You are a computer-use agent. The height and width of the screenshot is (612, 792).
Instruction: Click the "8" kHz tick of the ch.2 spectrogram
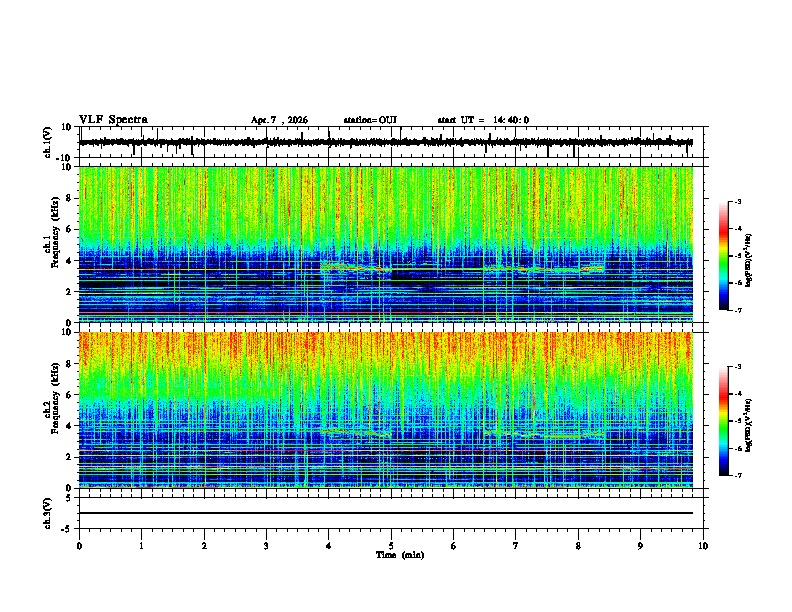tap(69, 364)
